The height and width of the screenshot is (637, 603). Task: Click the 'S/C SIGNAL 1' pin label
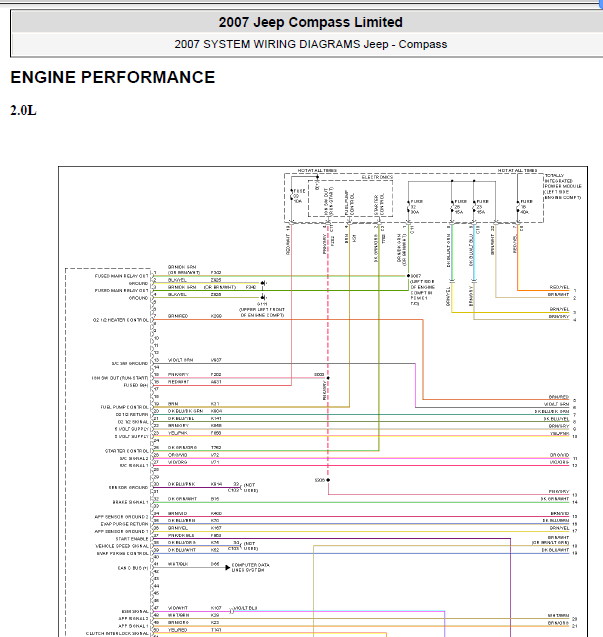point(134,466)
